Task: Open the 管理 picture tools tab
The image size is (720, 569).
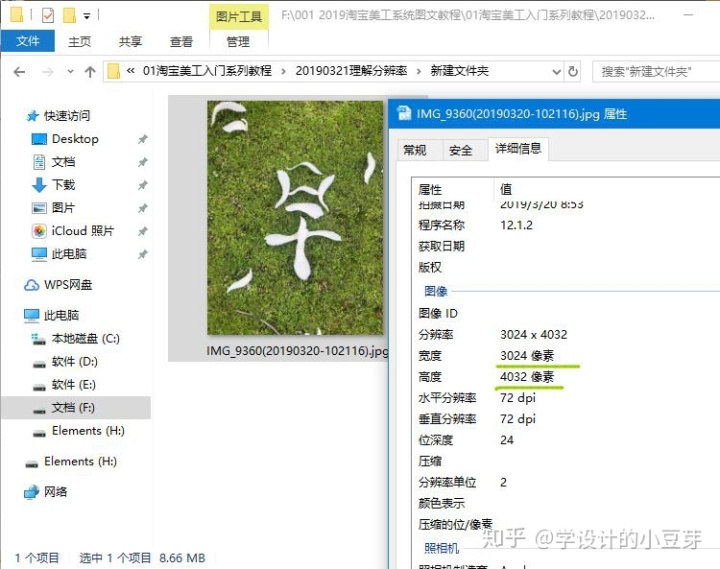Action: click(x=238, y=42)
